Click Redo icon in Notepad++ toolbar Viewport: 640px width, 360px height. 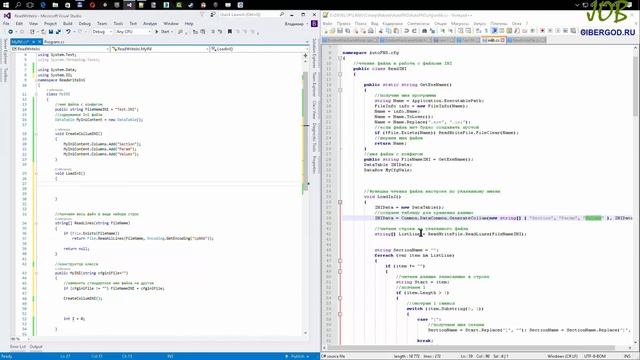414,31
